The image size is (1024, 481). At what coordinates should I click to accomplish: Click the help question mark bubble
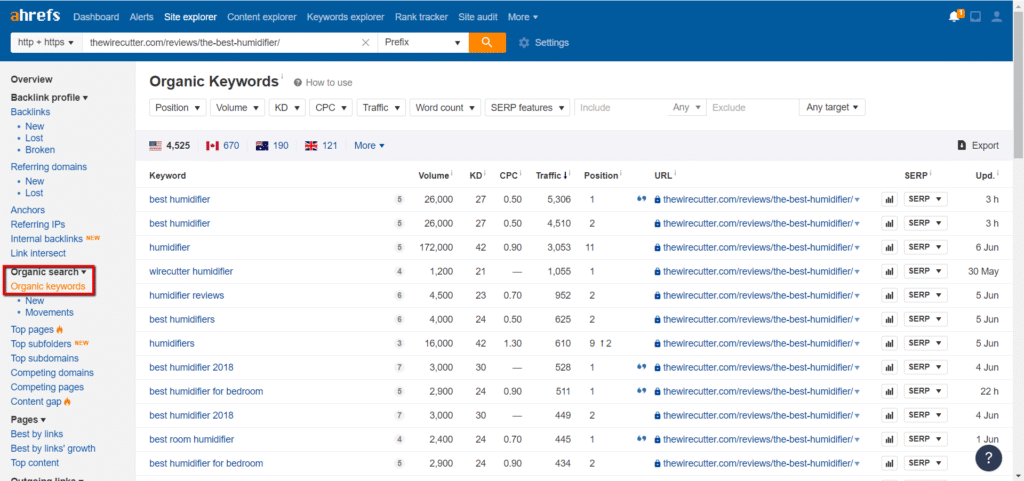coord(989,458)
